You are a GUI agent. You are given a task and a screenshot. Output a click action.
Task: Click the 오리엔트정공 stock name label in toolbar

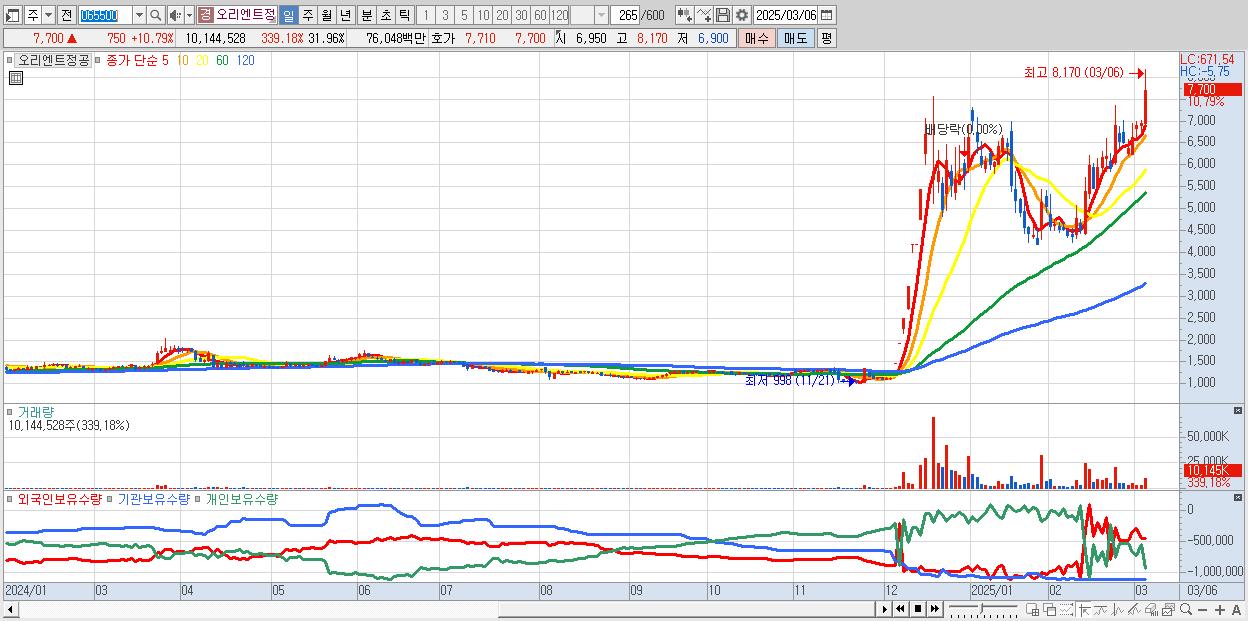(x=245, y=15)
